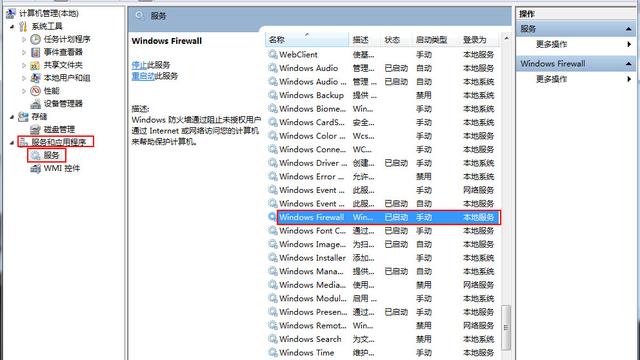Click the services list scrollbar thumb

pos(506,327)
